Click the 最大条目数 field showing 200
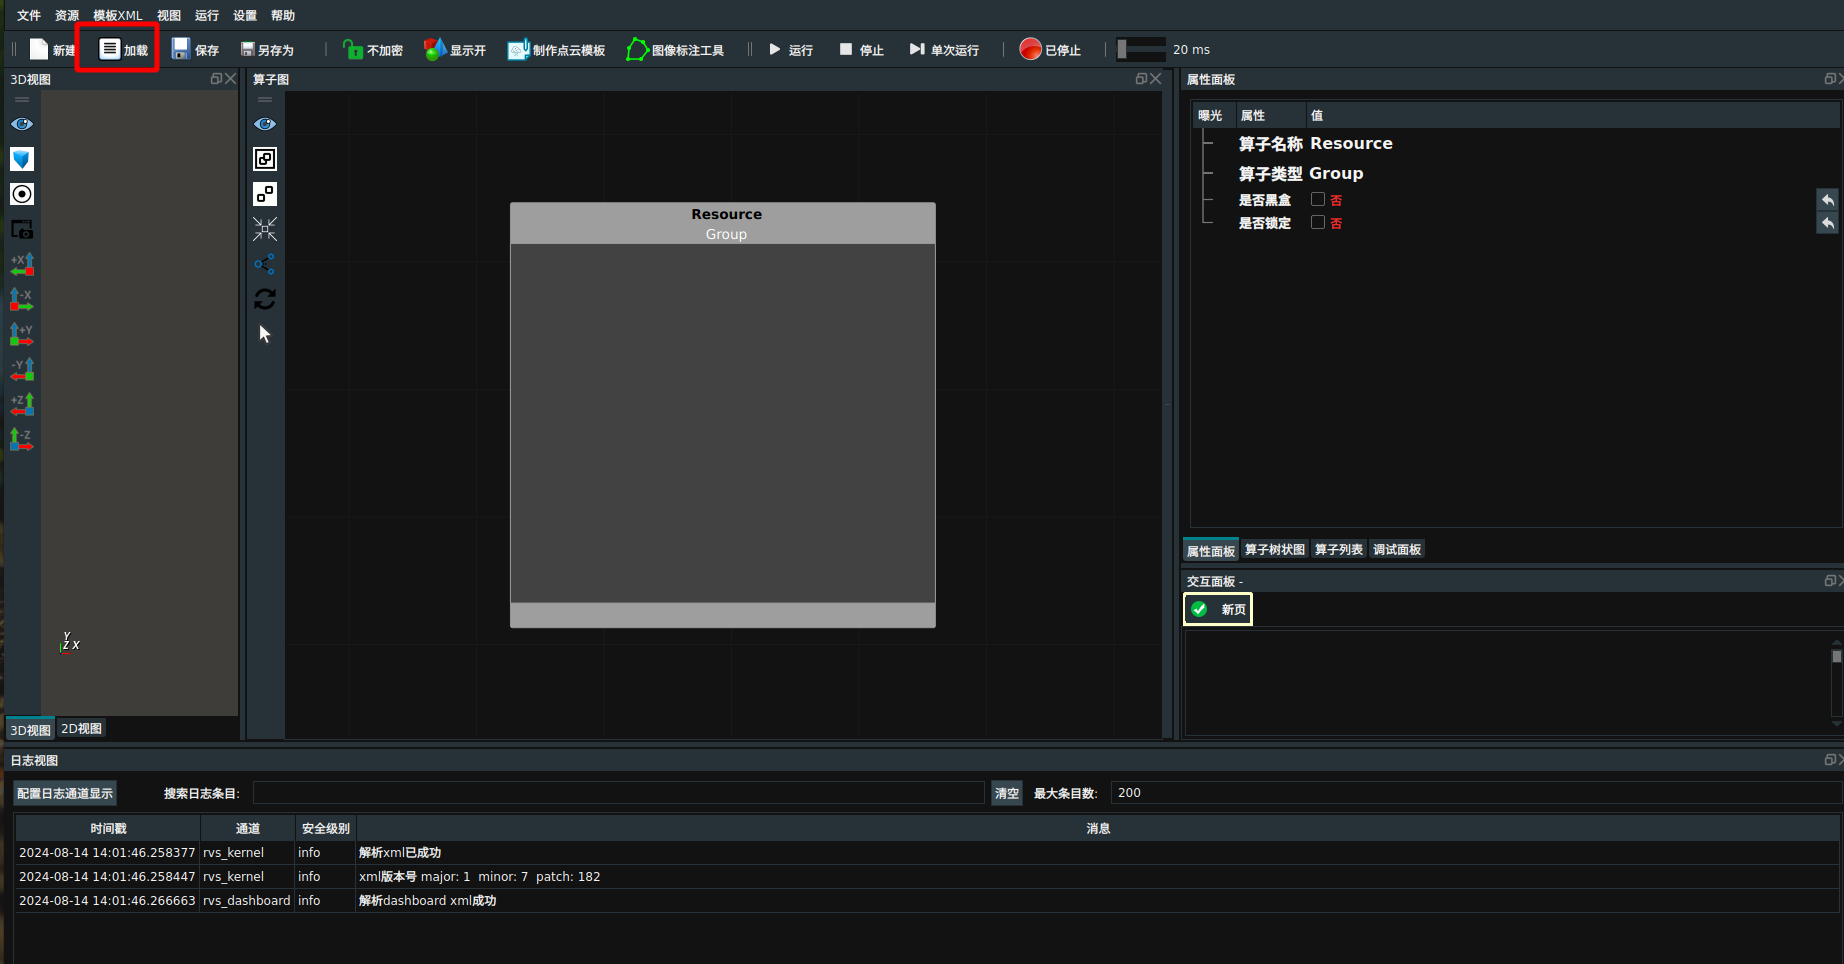Viewport: 1844px width, 964px height. click(x=1475, y=793)
